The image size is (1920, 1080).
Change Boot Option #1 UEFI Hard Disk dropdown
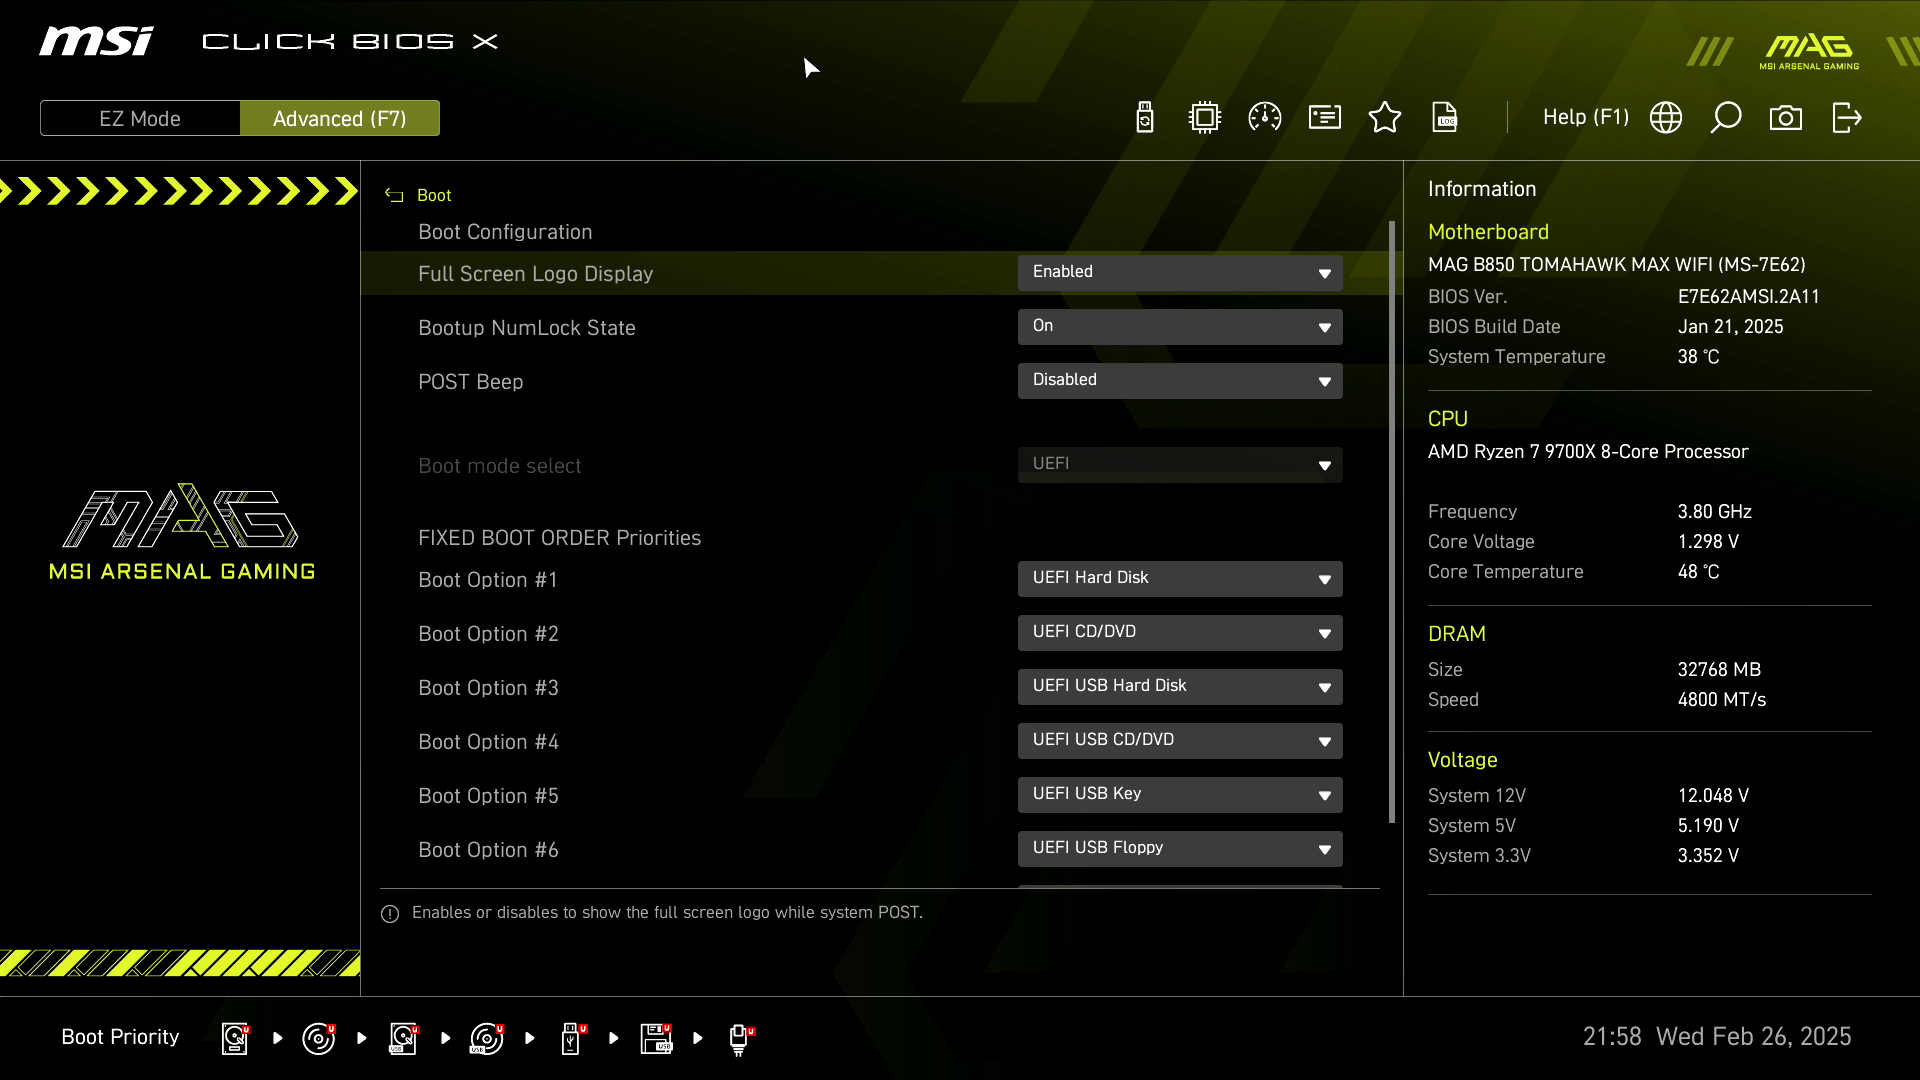(x=1180, y=579)
